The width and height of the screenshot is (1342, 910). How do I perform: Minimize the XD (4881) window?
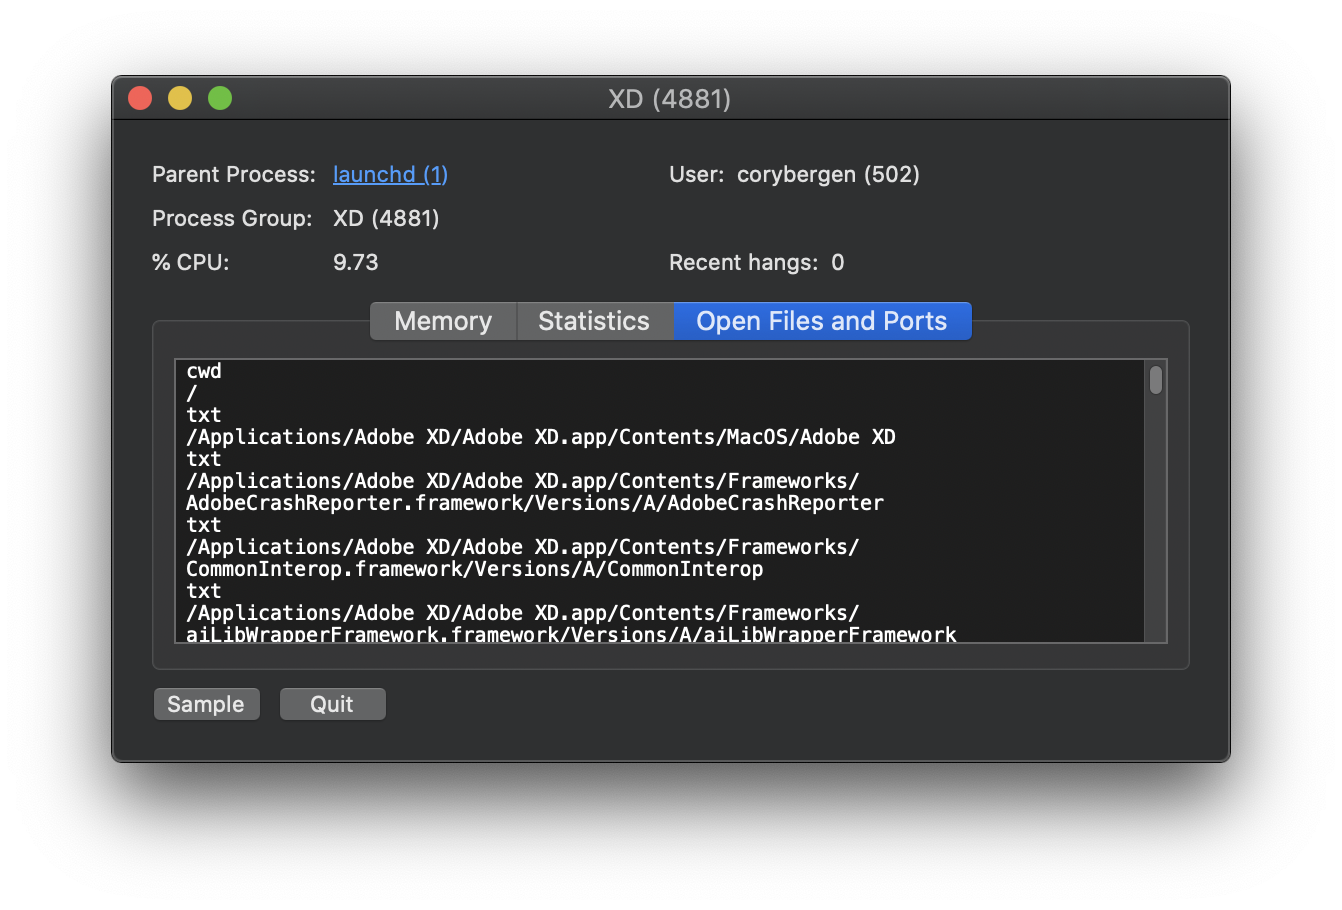coord(180,98)
